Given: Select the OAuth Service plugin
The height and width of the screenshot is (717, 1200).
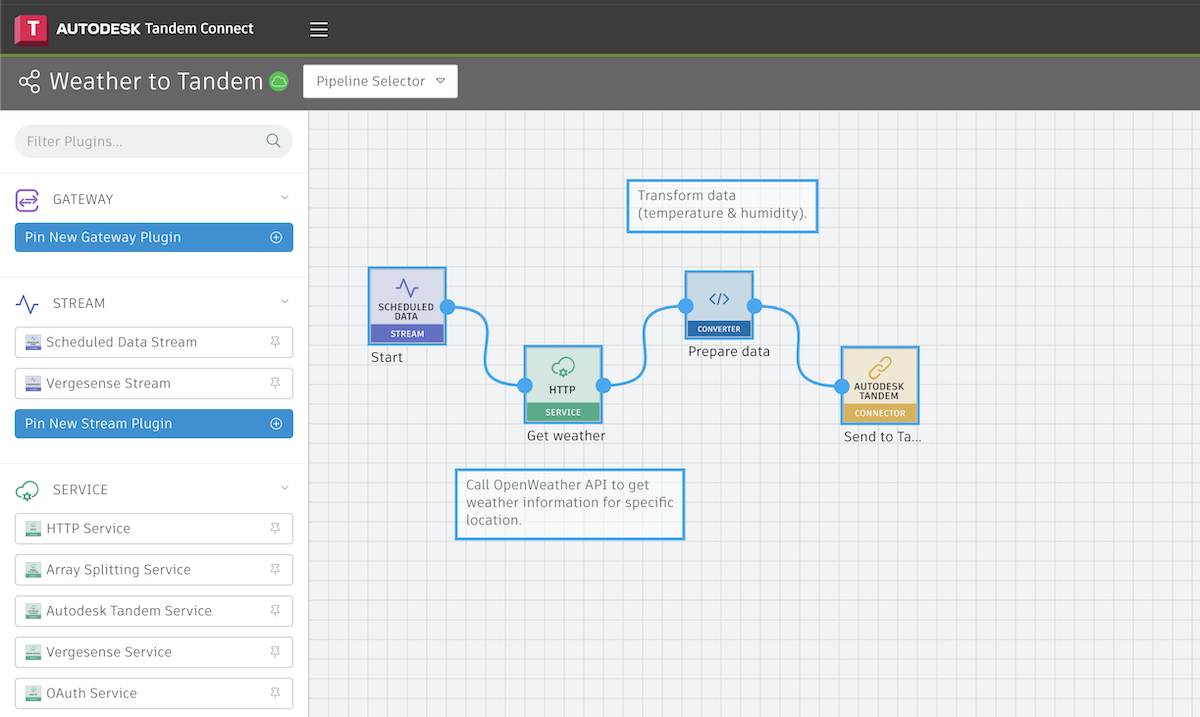Looking at the screenshot, I should 154,693.
